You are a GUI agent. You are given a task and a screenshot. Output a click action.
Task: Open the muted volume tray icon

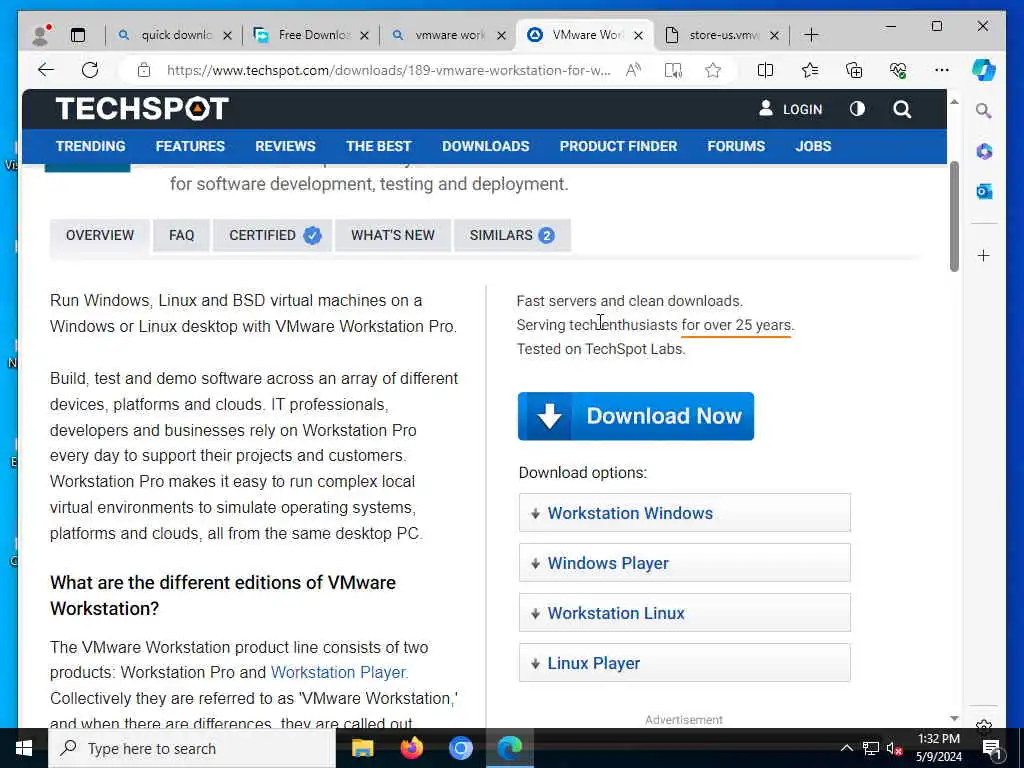pos(894,748)
